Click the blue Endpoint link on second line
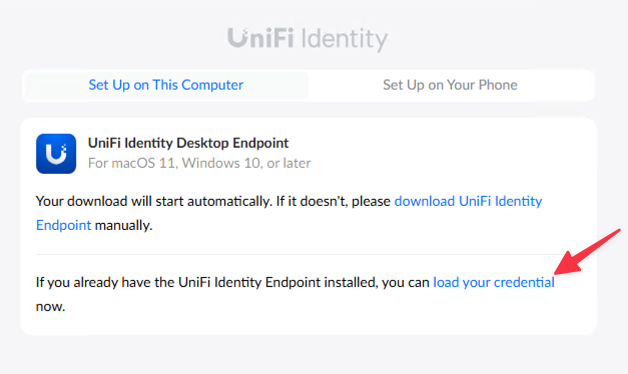Screen dimensions: 628x374 coord(64,225)
